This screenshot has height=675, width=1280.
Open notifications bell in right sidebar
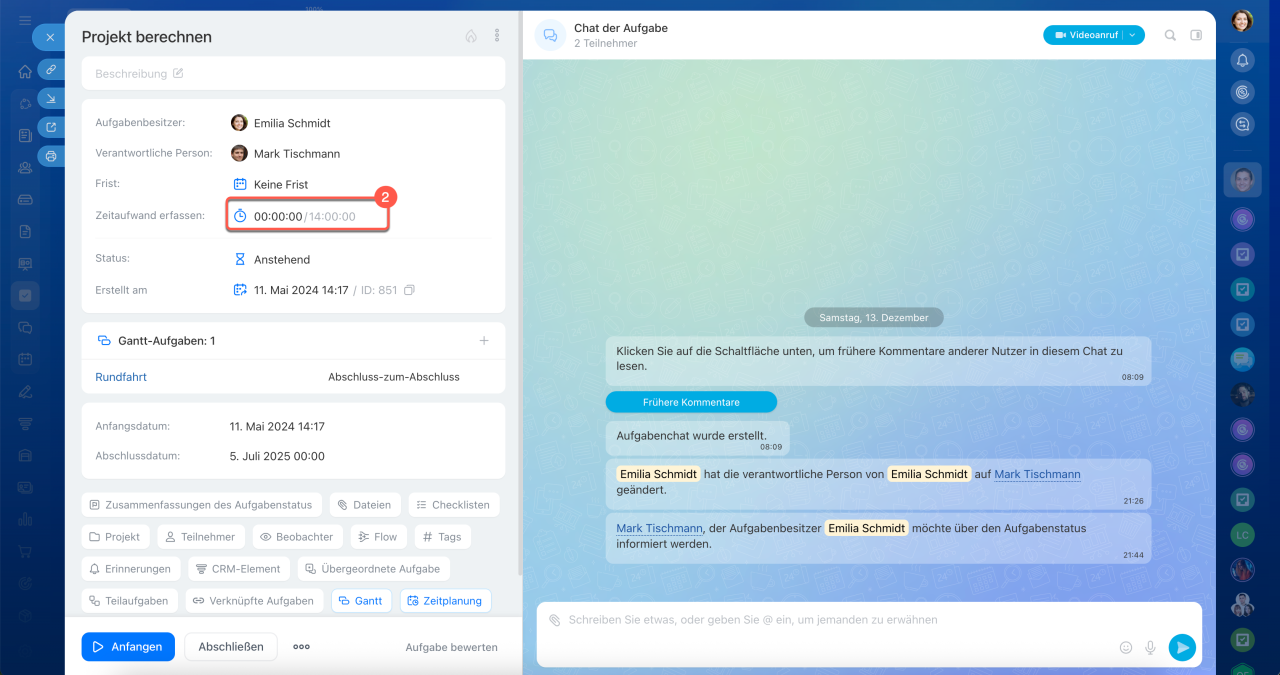[x=1242, y=61]
